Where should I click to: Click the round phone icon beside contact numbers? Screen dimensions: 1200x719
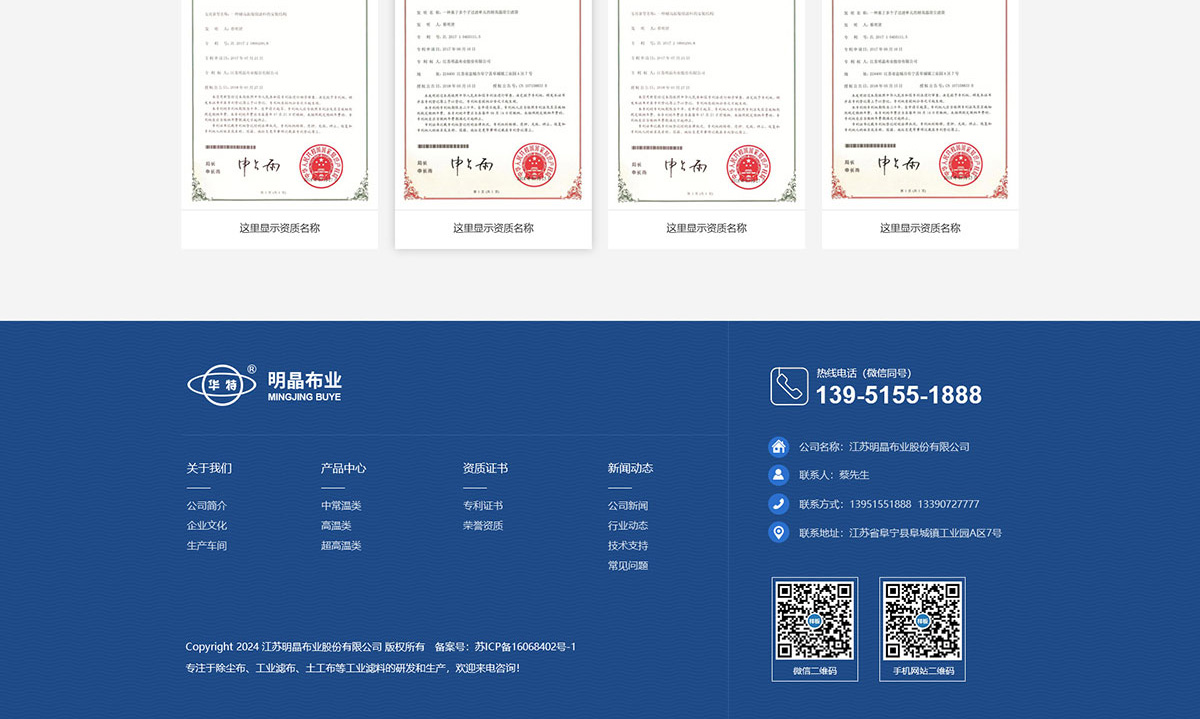pyautogui.click(x=778, y=504)
